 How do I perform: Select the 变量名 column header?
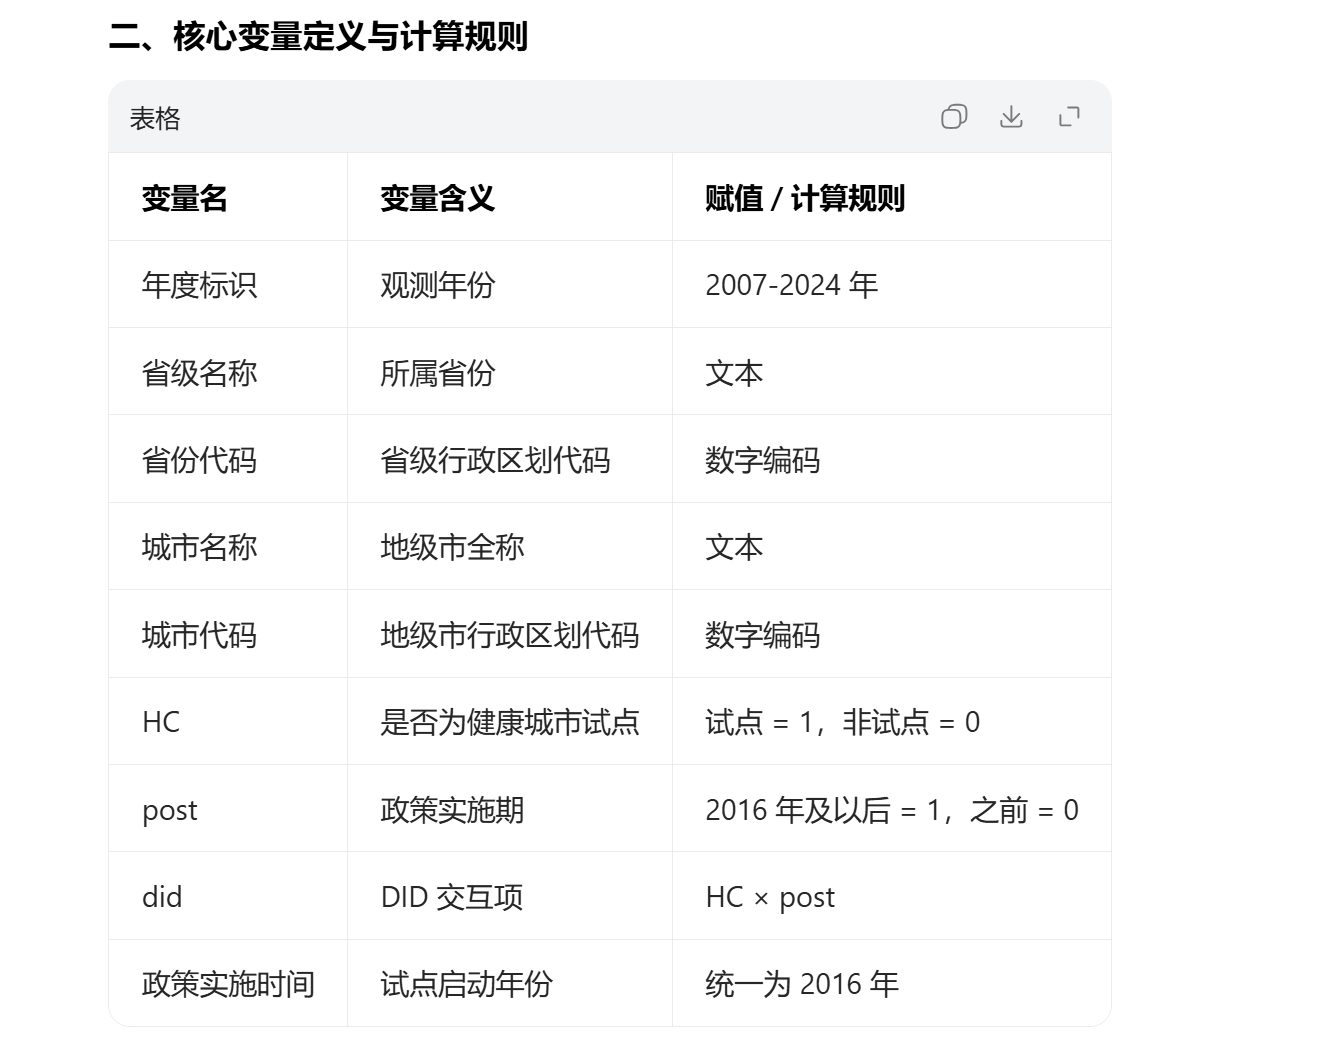(x=185, y=198)
